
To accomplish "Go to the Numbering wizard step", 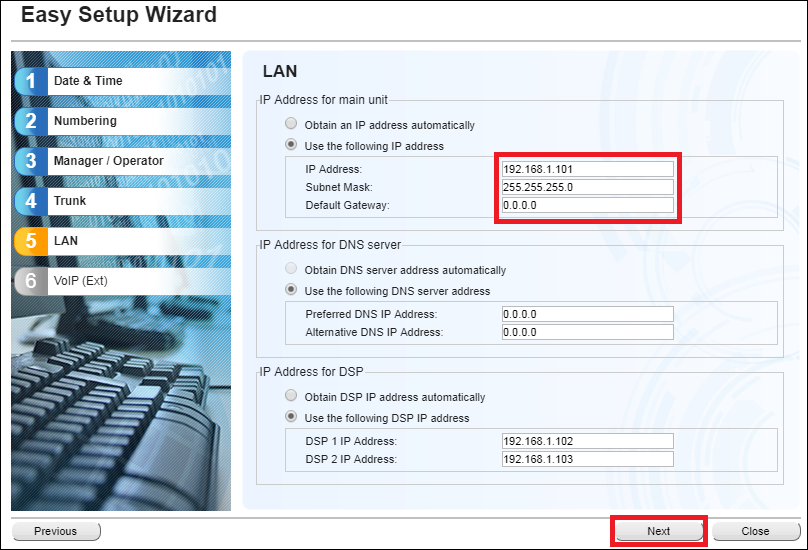I will click(123, 121).
